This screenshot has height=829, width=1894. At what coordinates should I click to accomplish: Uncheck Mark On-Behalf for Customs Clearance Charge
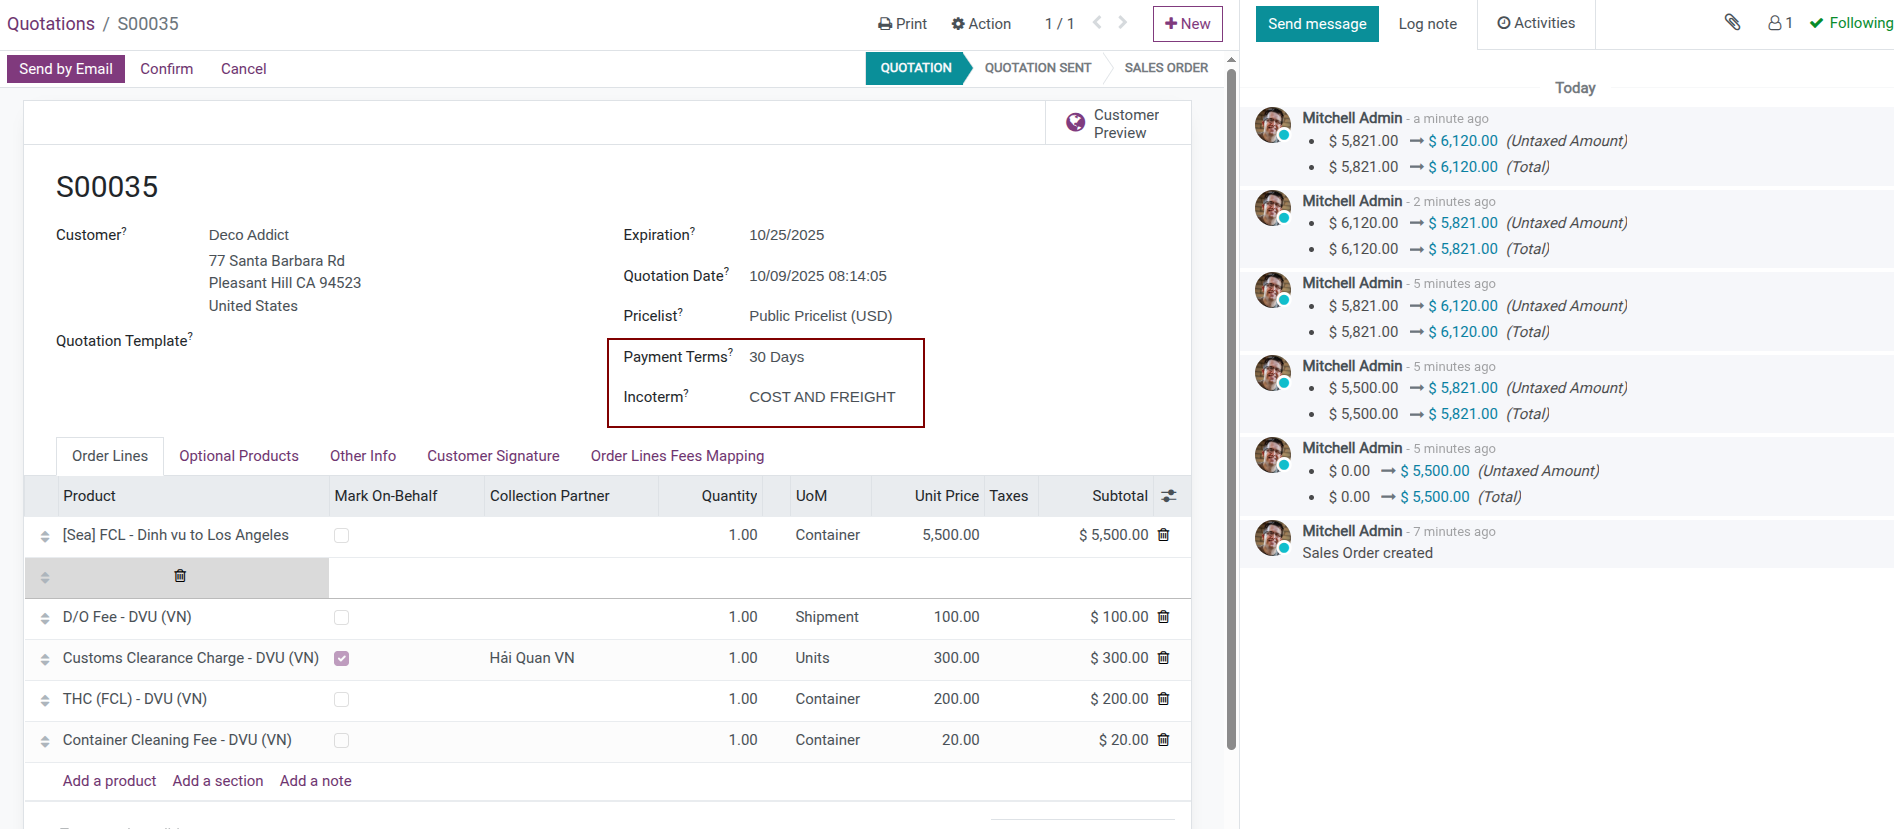point(342,659)
